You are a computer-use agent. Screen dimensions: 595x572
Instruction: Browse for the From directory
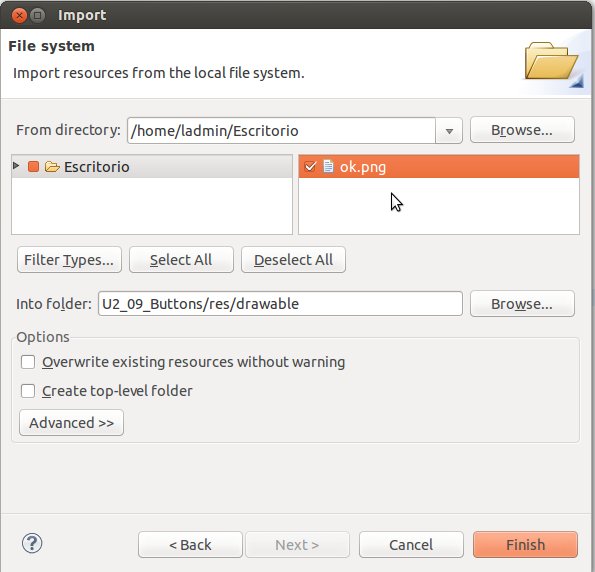(522, 130)
